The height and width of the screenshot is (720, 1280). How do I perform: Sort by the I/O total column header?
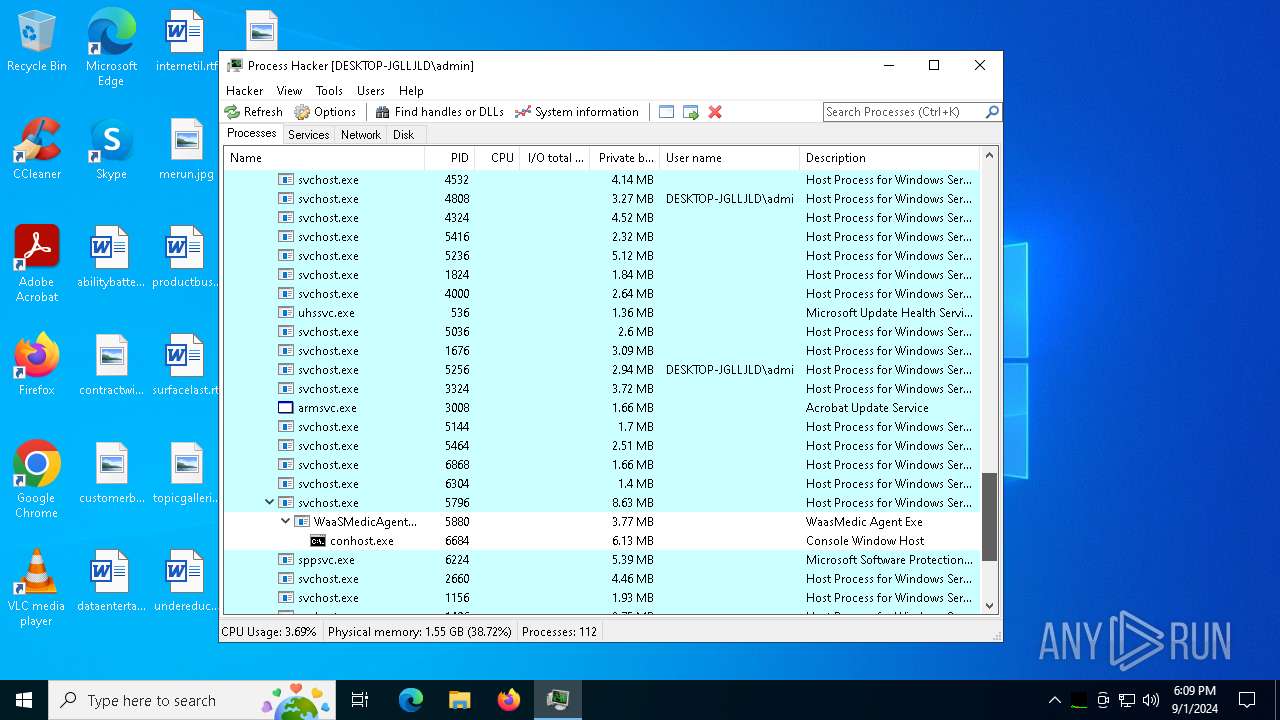pos(555,158)
